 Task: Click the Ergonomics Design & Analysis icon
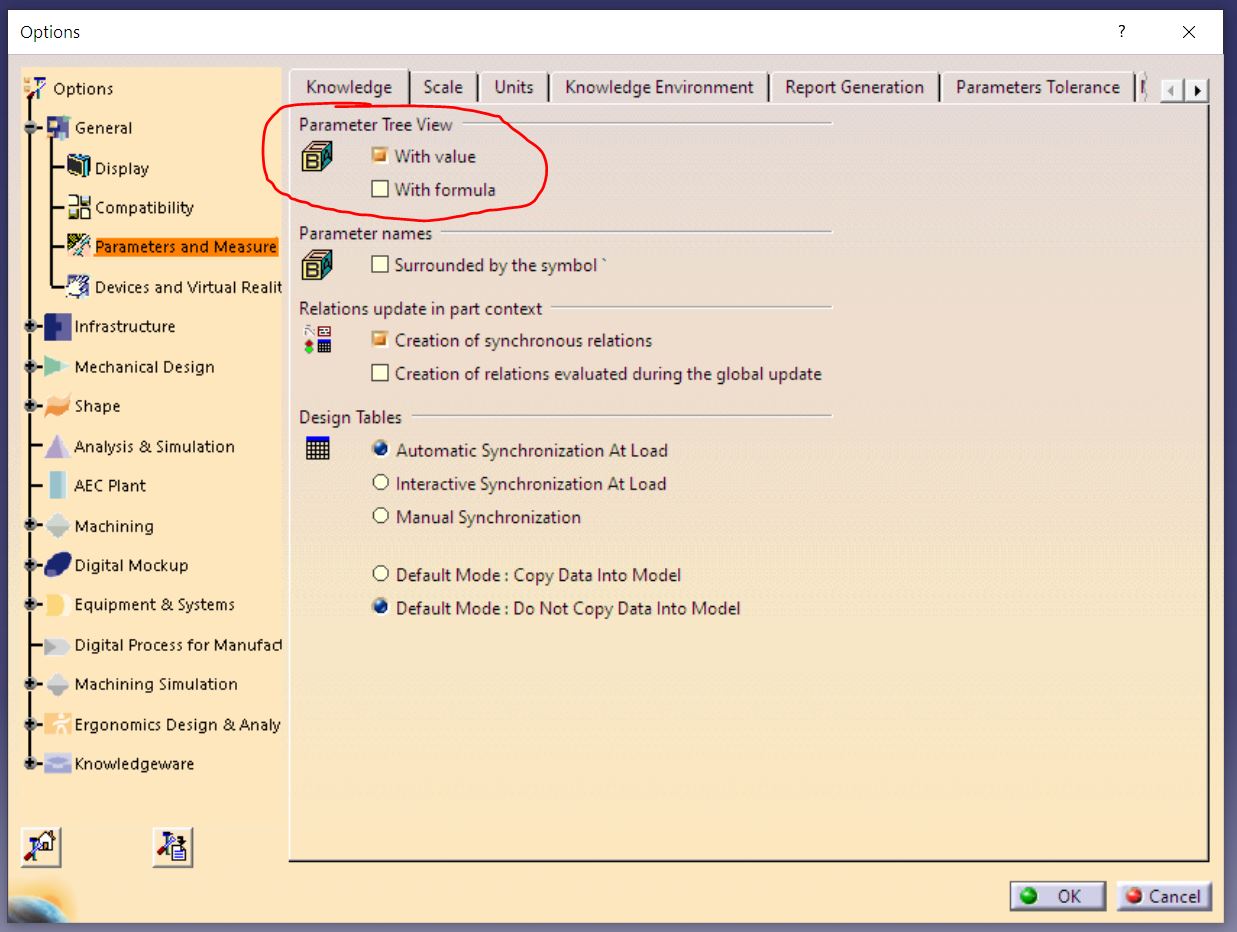(58, 724)
